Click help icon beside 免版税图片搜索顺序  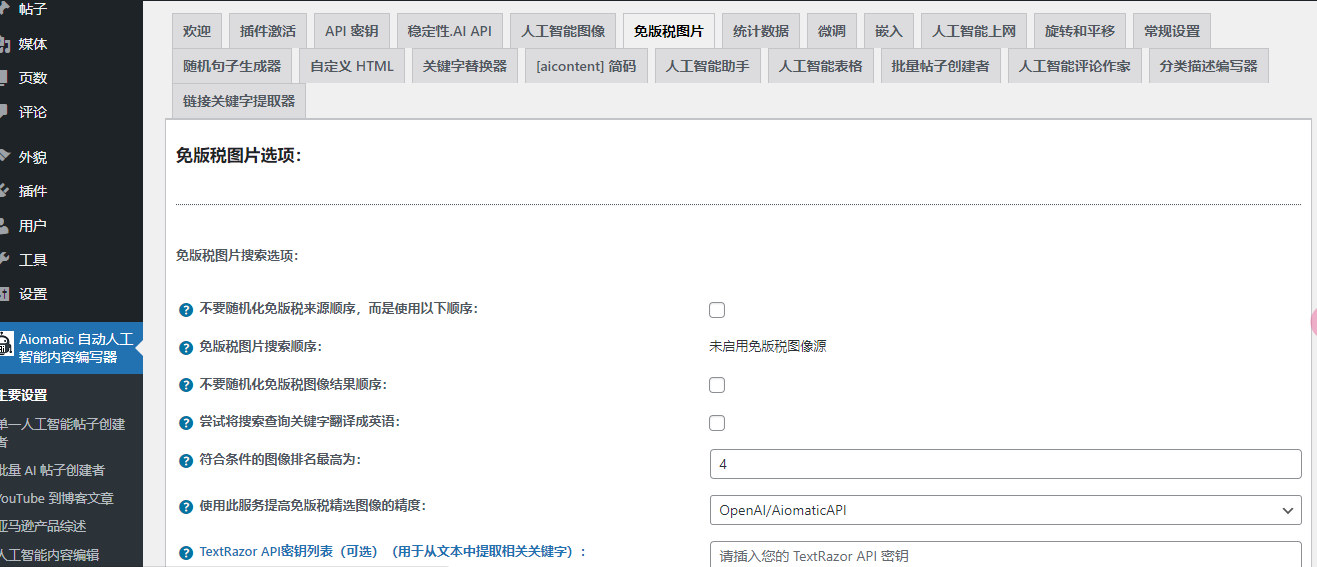coord(185,348)
